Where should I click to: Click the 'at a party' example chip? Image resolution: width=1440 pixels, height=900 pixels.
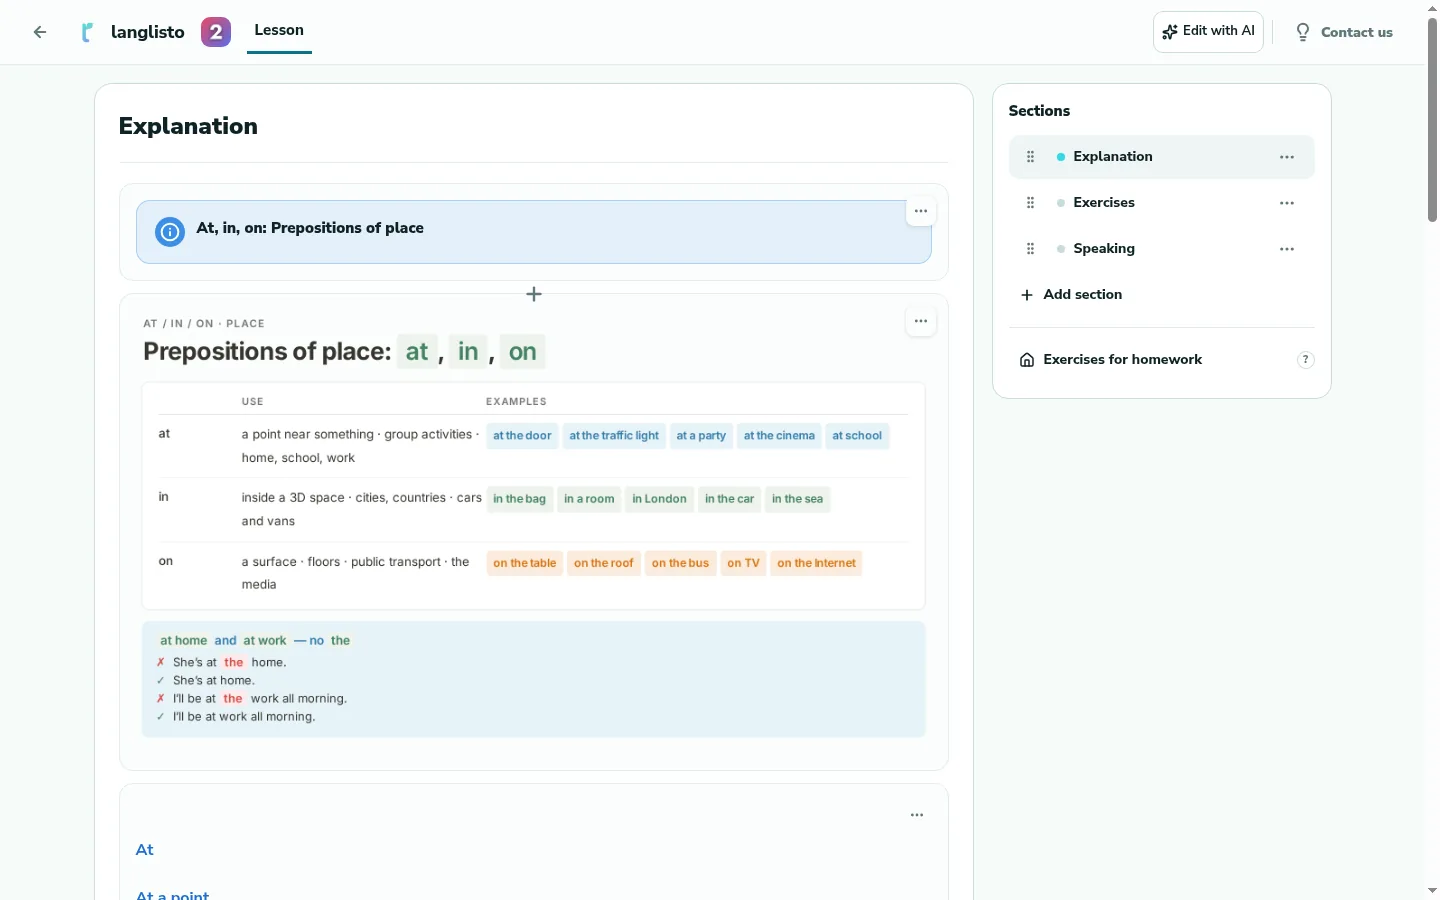pos(701,436)
